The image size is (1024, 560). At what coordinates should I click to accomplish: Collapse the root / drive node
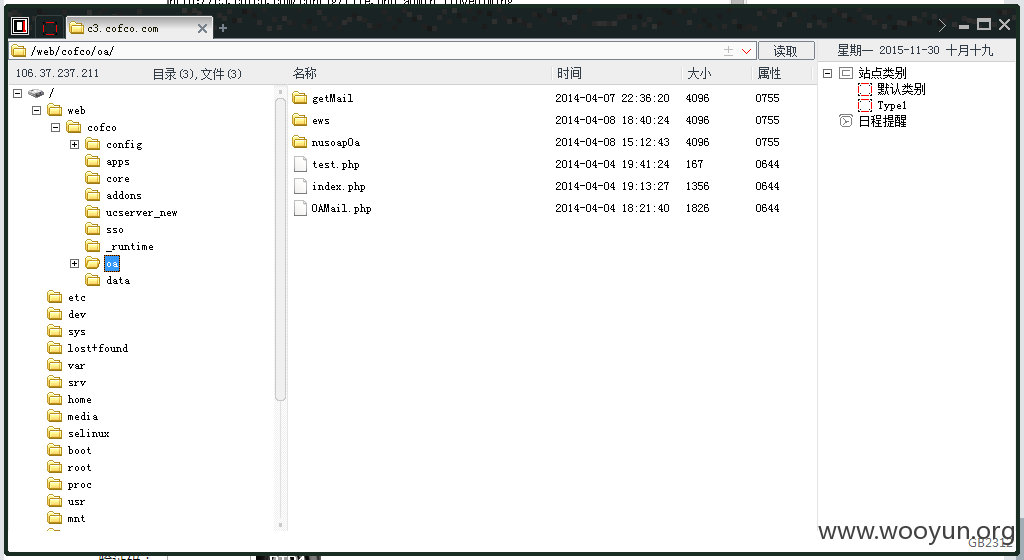pyautogui.click(x=18, y=93)
